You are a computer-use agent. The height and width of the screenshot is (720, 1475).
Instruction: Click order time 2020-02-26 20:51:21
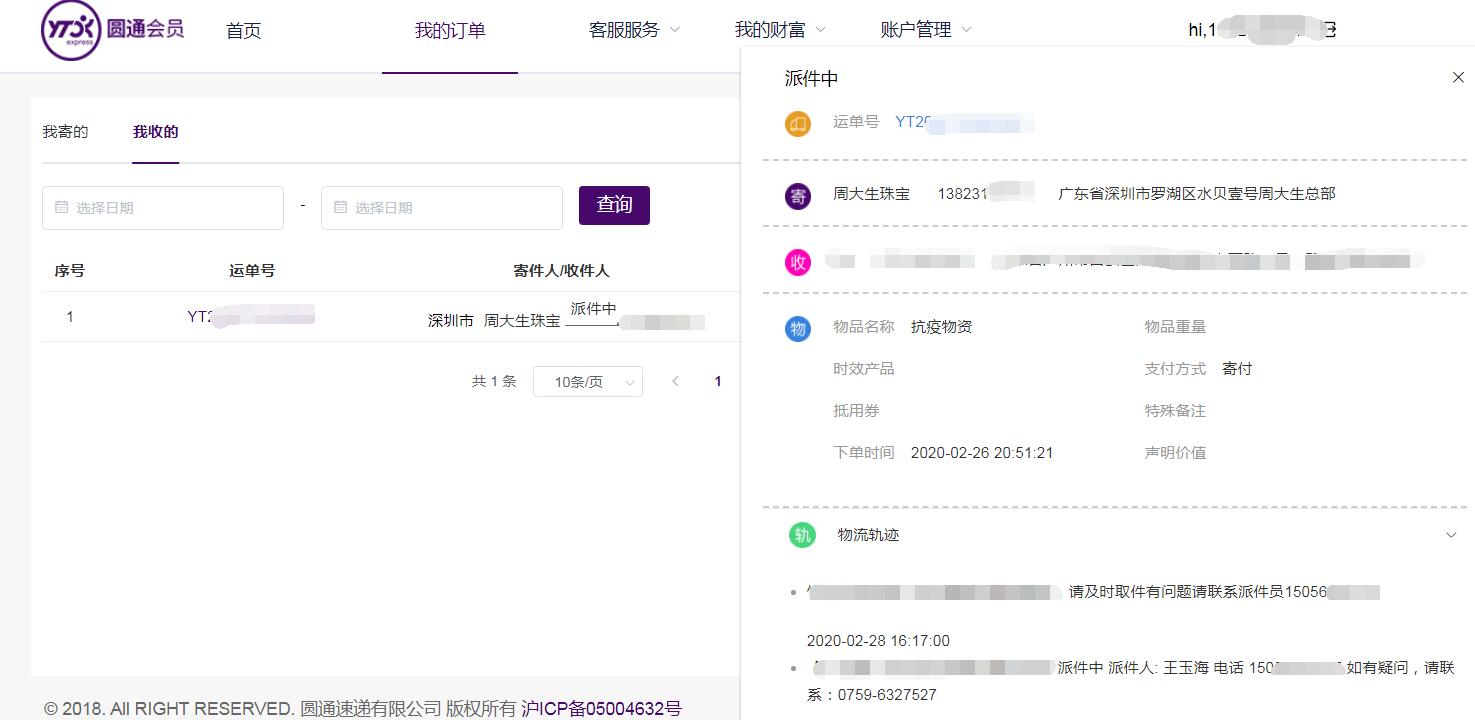(982, 453)
